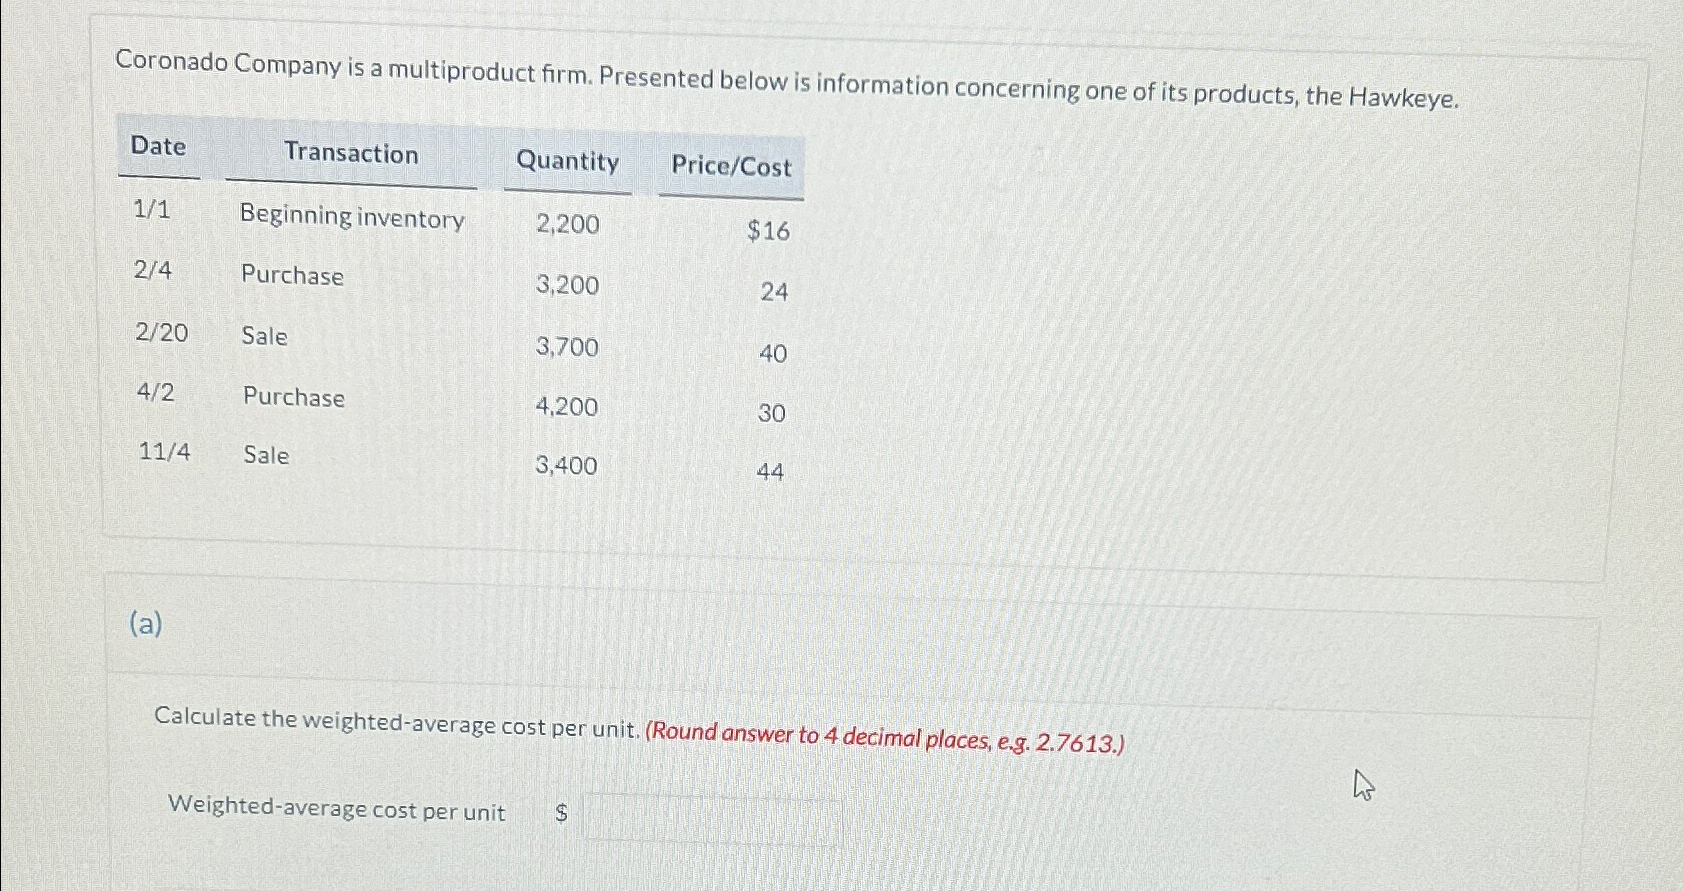Click the quantity value 3,200
This screenshot has height=891, width=1683.
point(567,285)
